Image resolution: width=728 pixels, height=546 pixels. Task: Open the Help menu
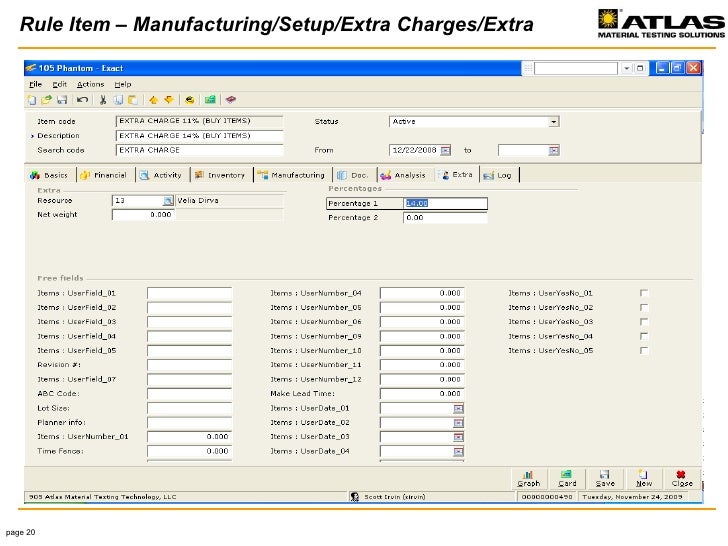pyautogui.click(x=123, y=84)
